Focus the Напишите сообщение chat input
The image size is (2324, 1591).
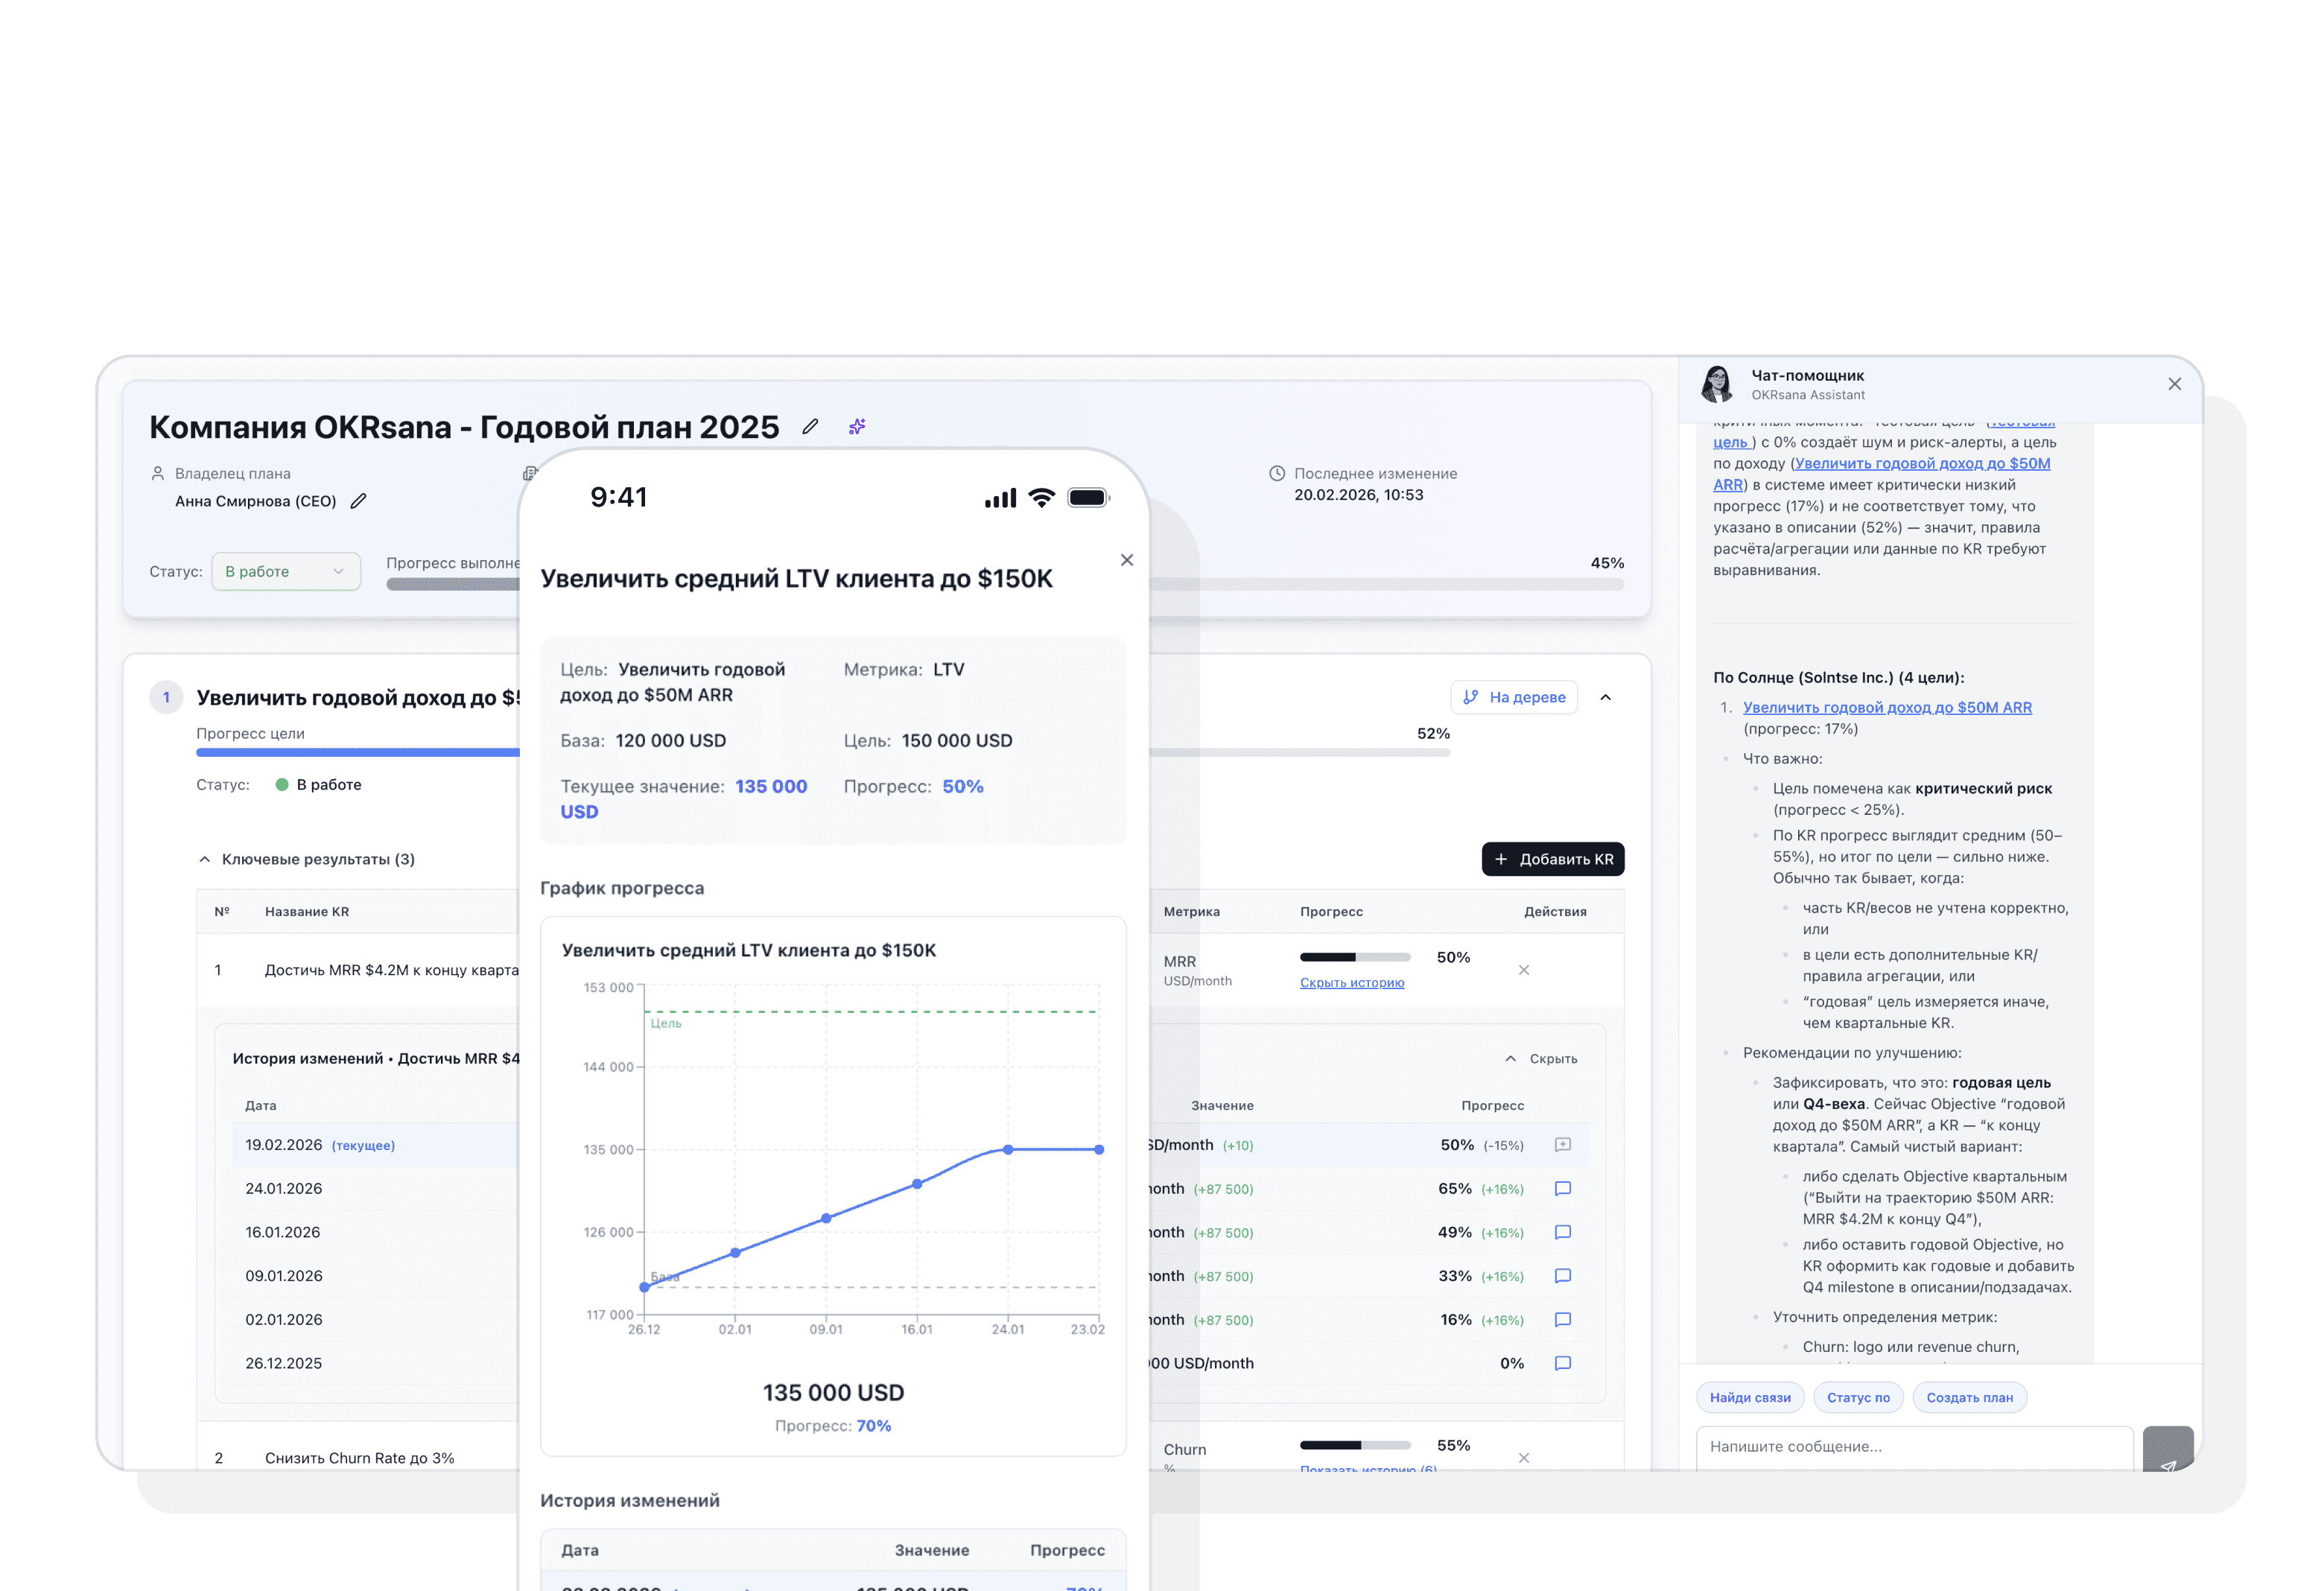(x=1914, y=1448)
